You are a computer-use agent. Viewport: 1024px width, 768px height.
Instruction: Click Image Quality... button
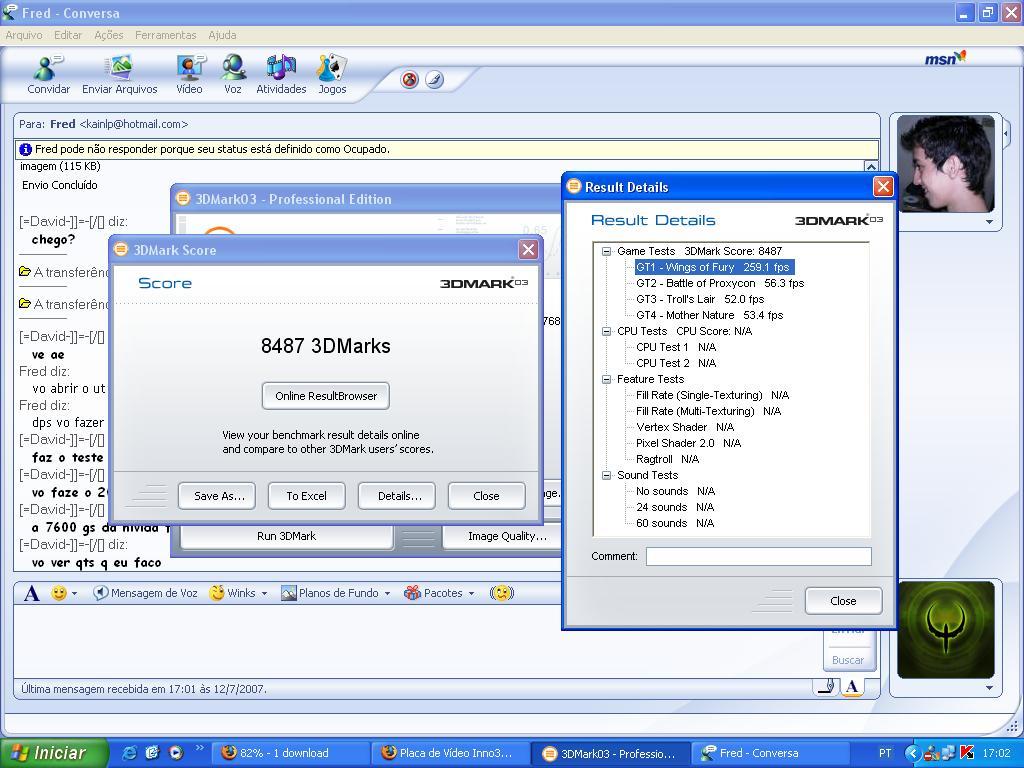click(x=502, y=536)
